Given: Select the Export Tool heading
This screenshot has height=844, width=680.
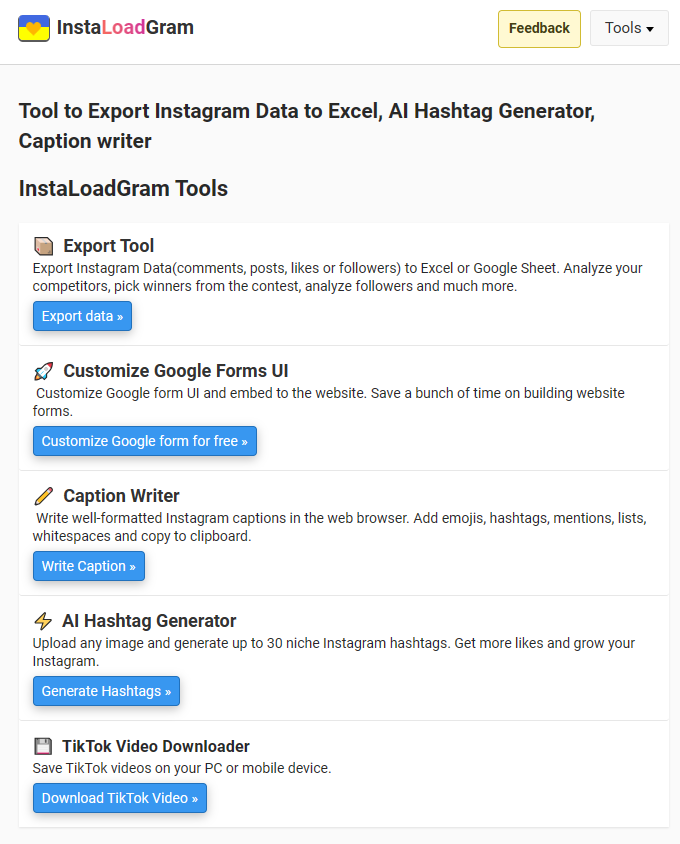Looking at the screenshot, I should click(108, 246).
